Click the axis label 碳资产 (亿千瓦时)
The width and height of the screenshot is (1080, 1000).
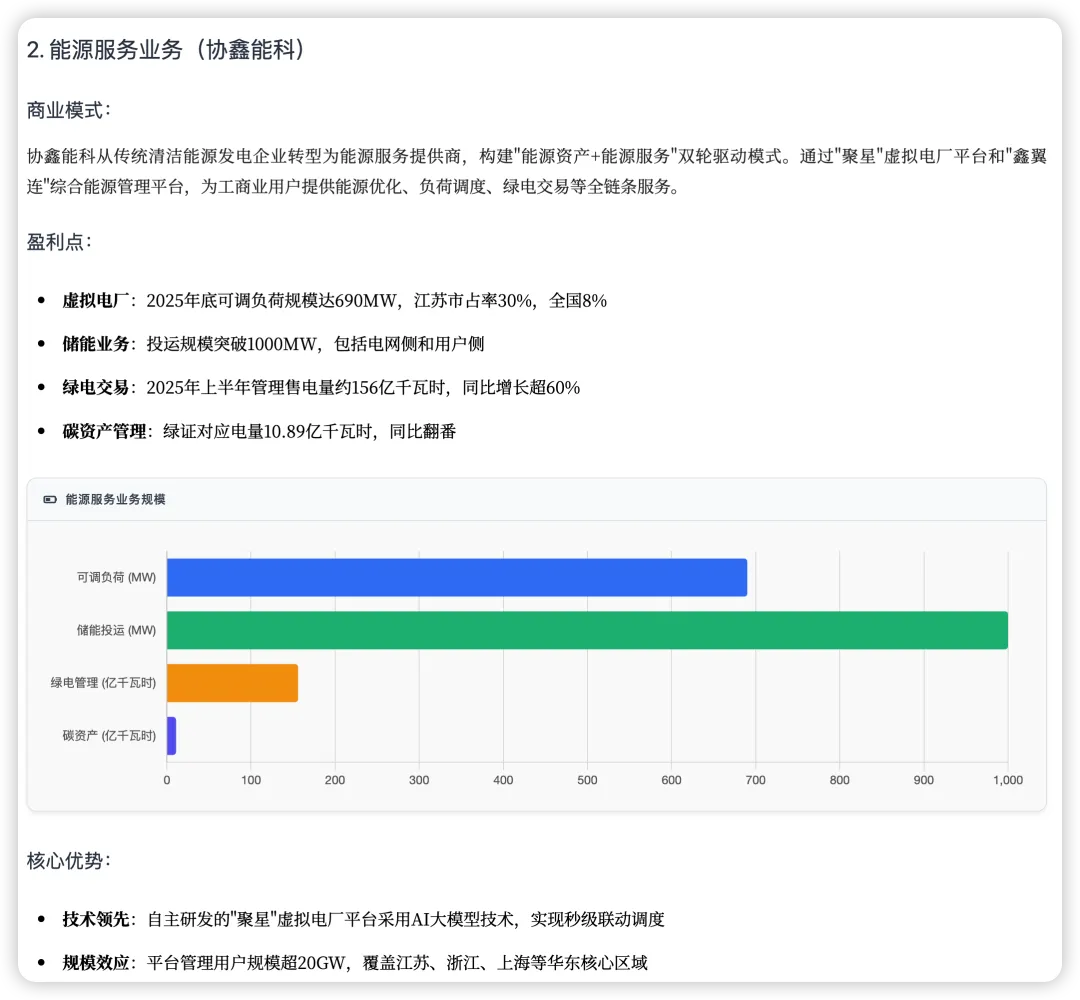(x=110, y=736)
